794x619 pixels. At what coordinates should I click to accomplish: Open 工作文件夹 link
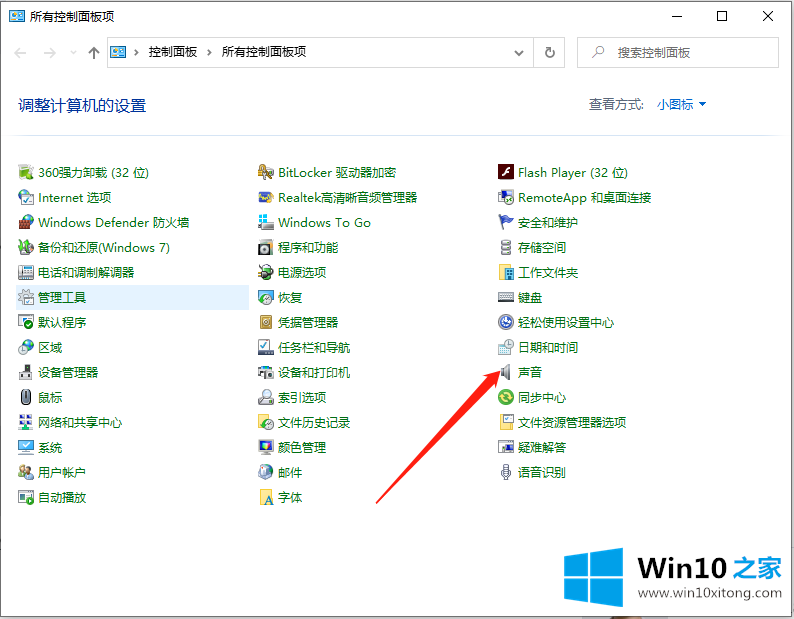[x=548, y=273]
